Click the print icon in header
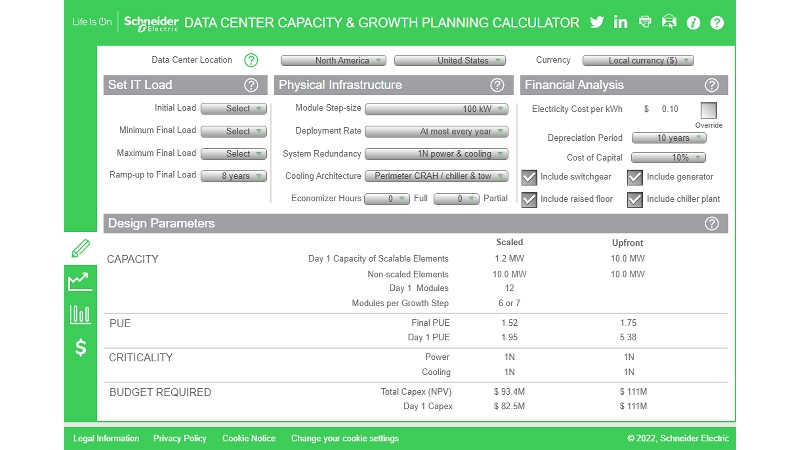 point(645,22)
